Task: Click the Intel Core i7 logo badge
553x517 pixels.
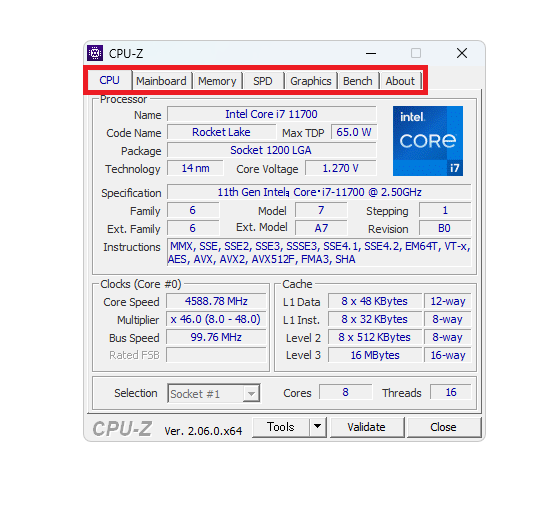Action: point(428,141)
